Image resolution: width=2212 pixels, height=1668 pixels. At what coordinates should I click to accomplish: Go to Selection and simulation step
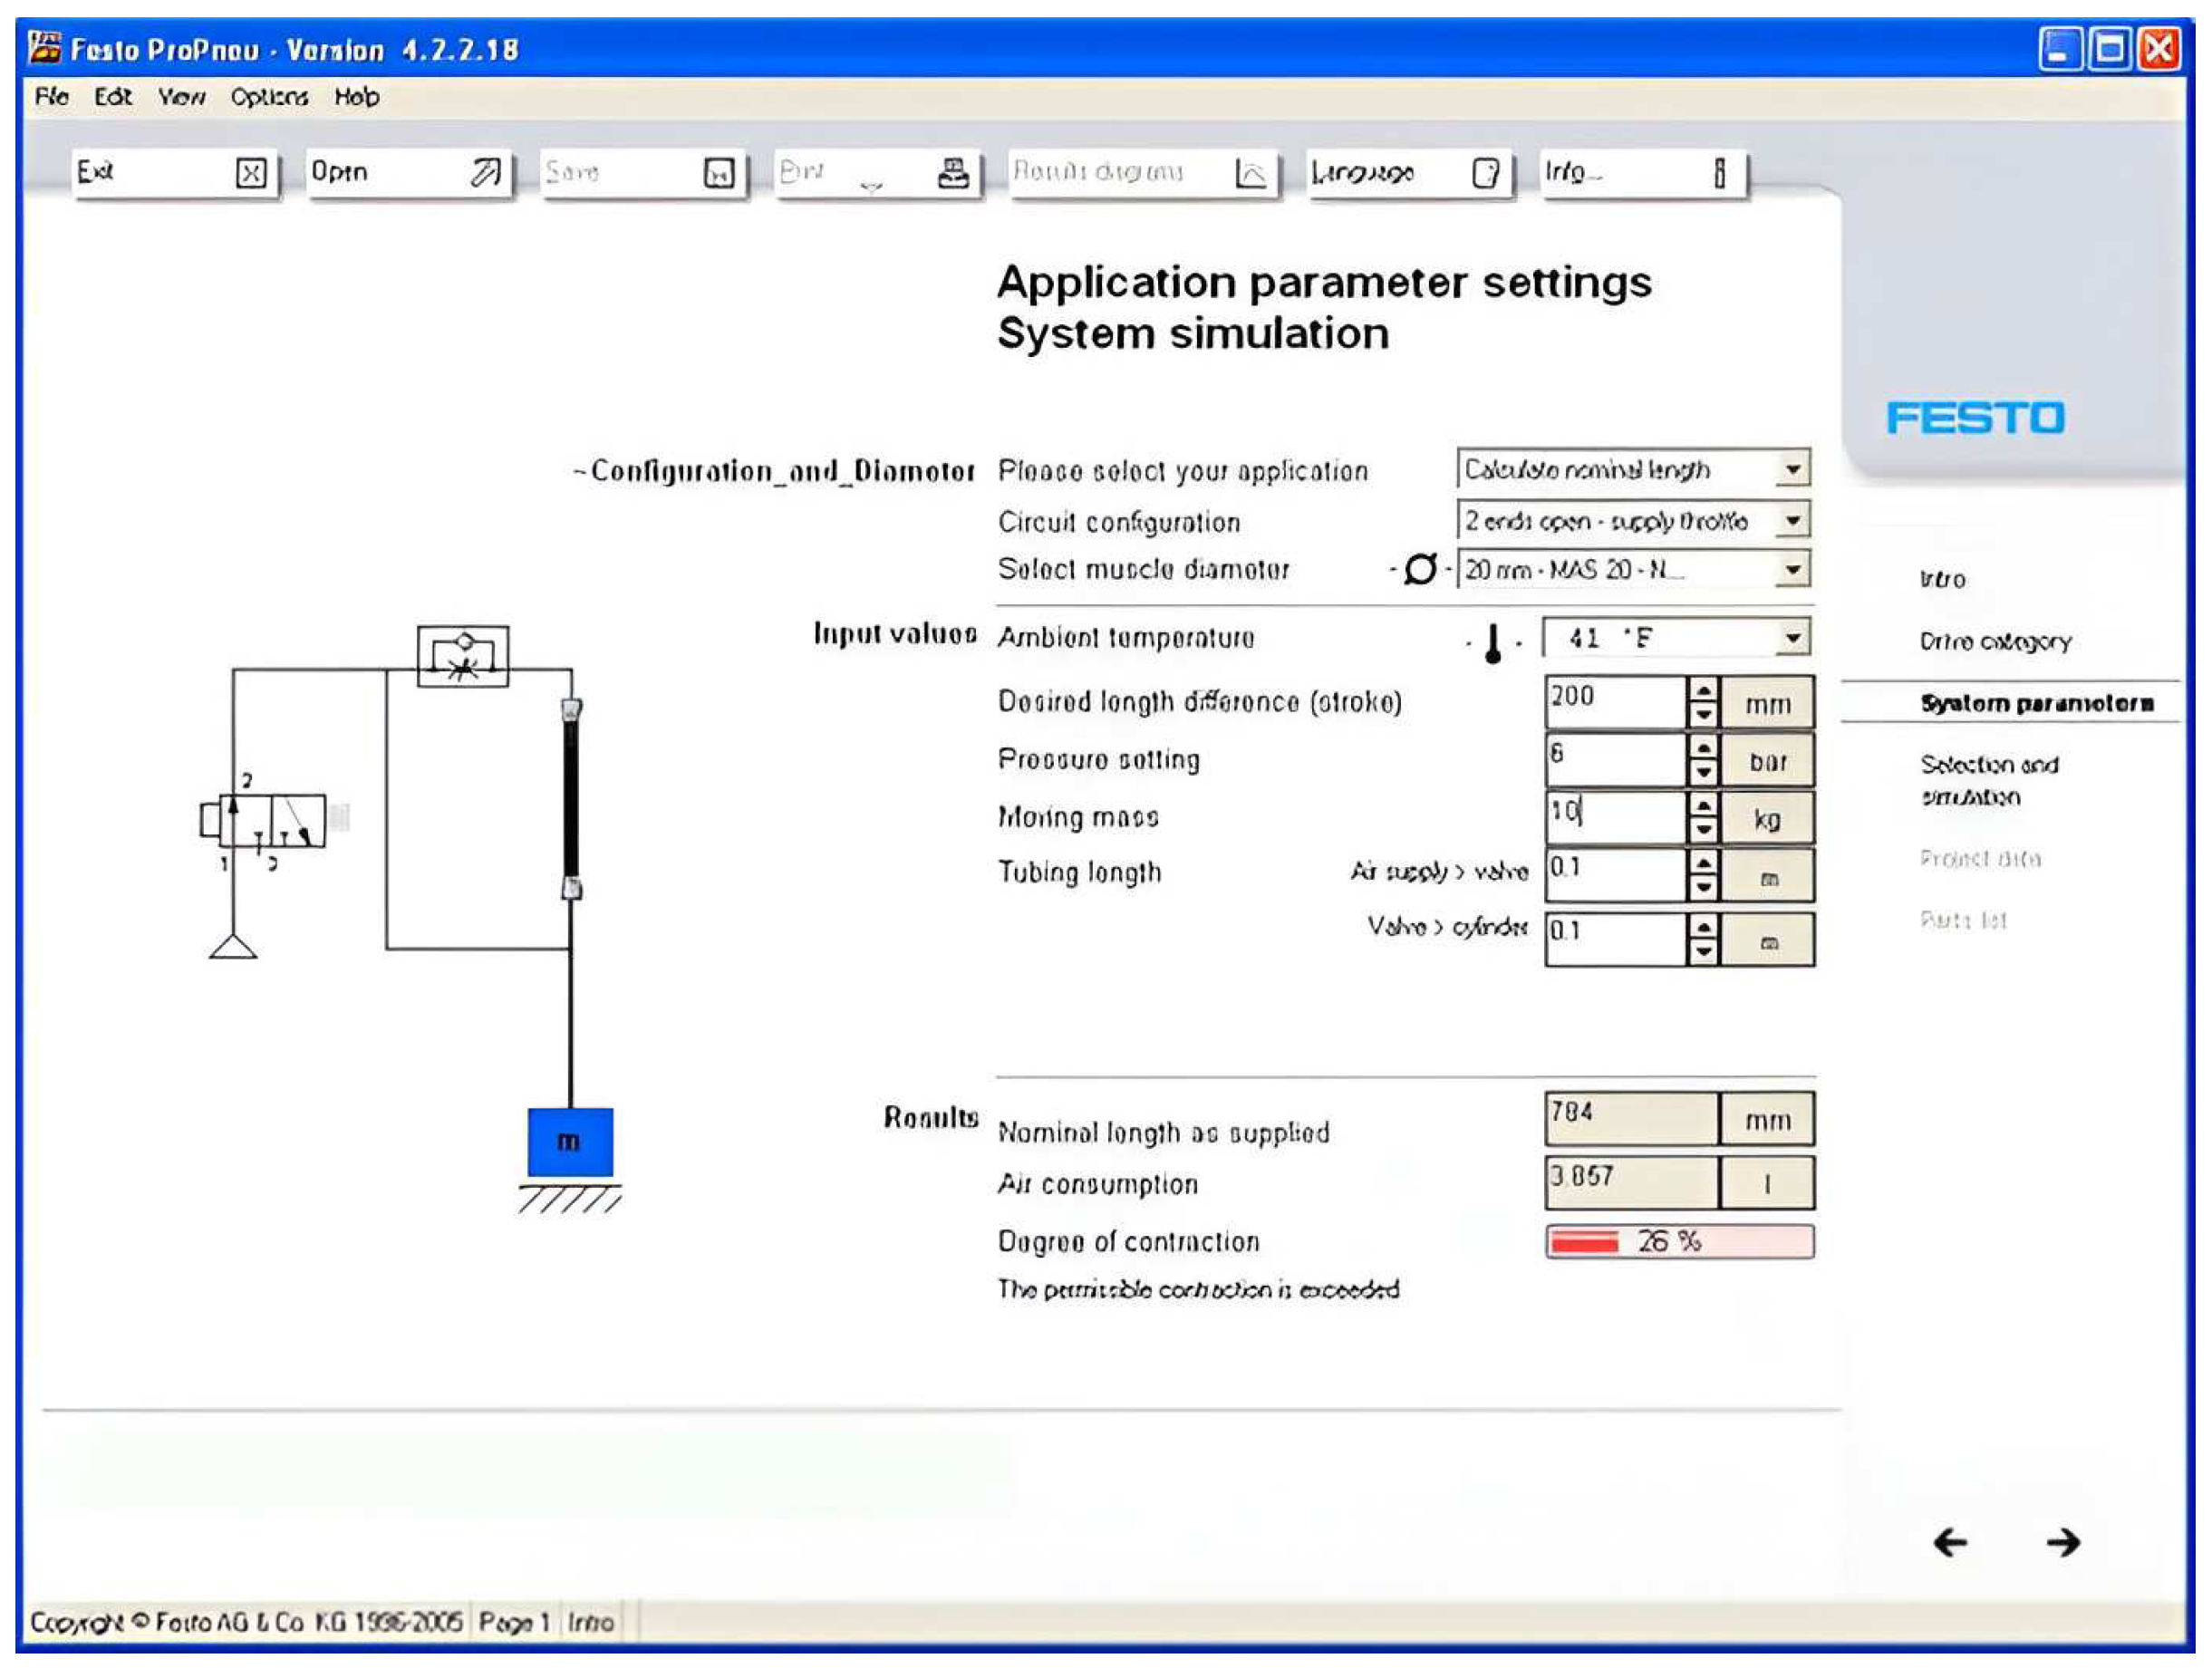coord(1989,780)
